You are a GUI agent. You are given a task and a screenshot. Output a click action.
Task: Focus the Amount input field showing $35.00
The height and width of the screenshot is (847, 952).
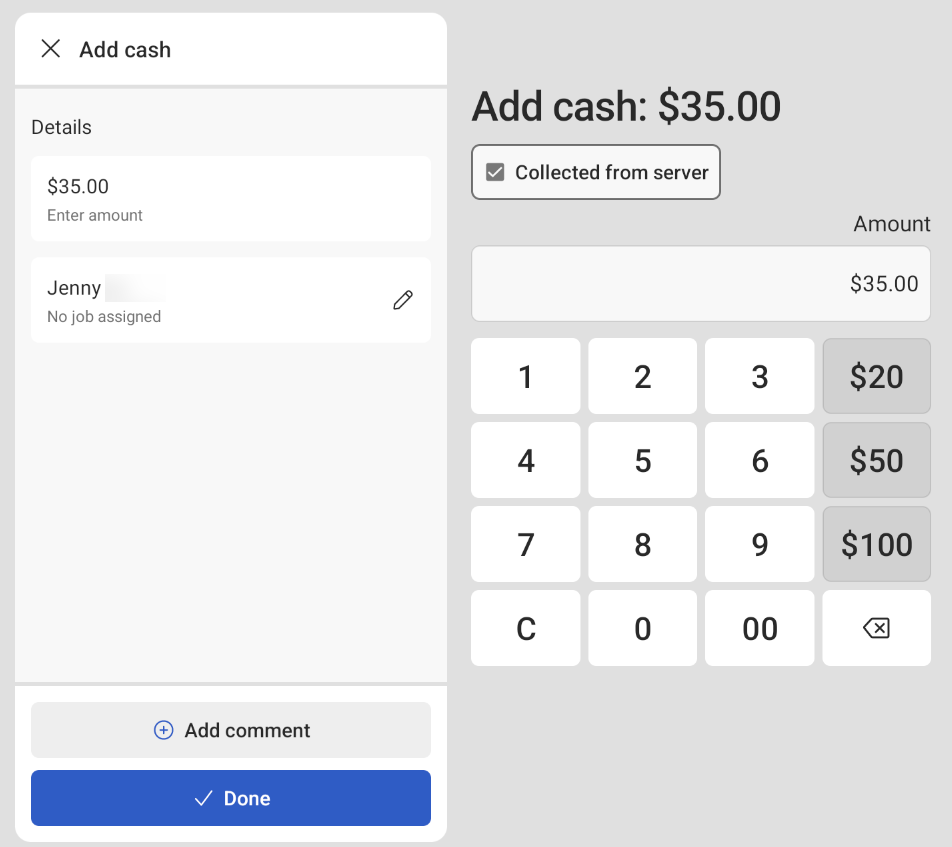701,284
